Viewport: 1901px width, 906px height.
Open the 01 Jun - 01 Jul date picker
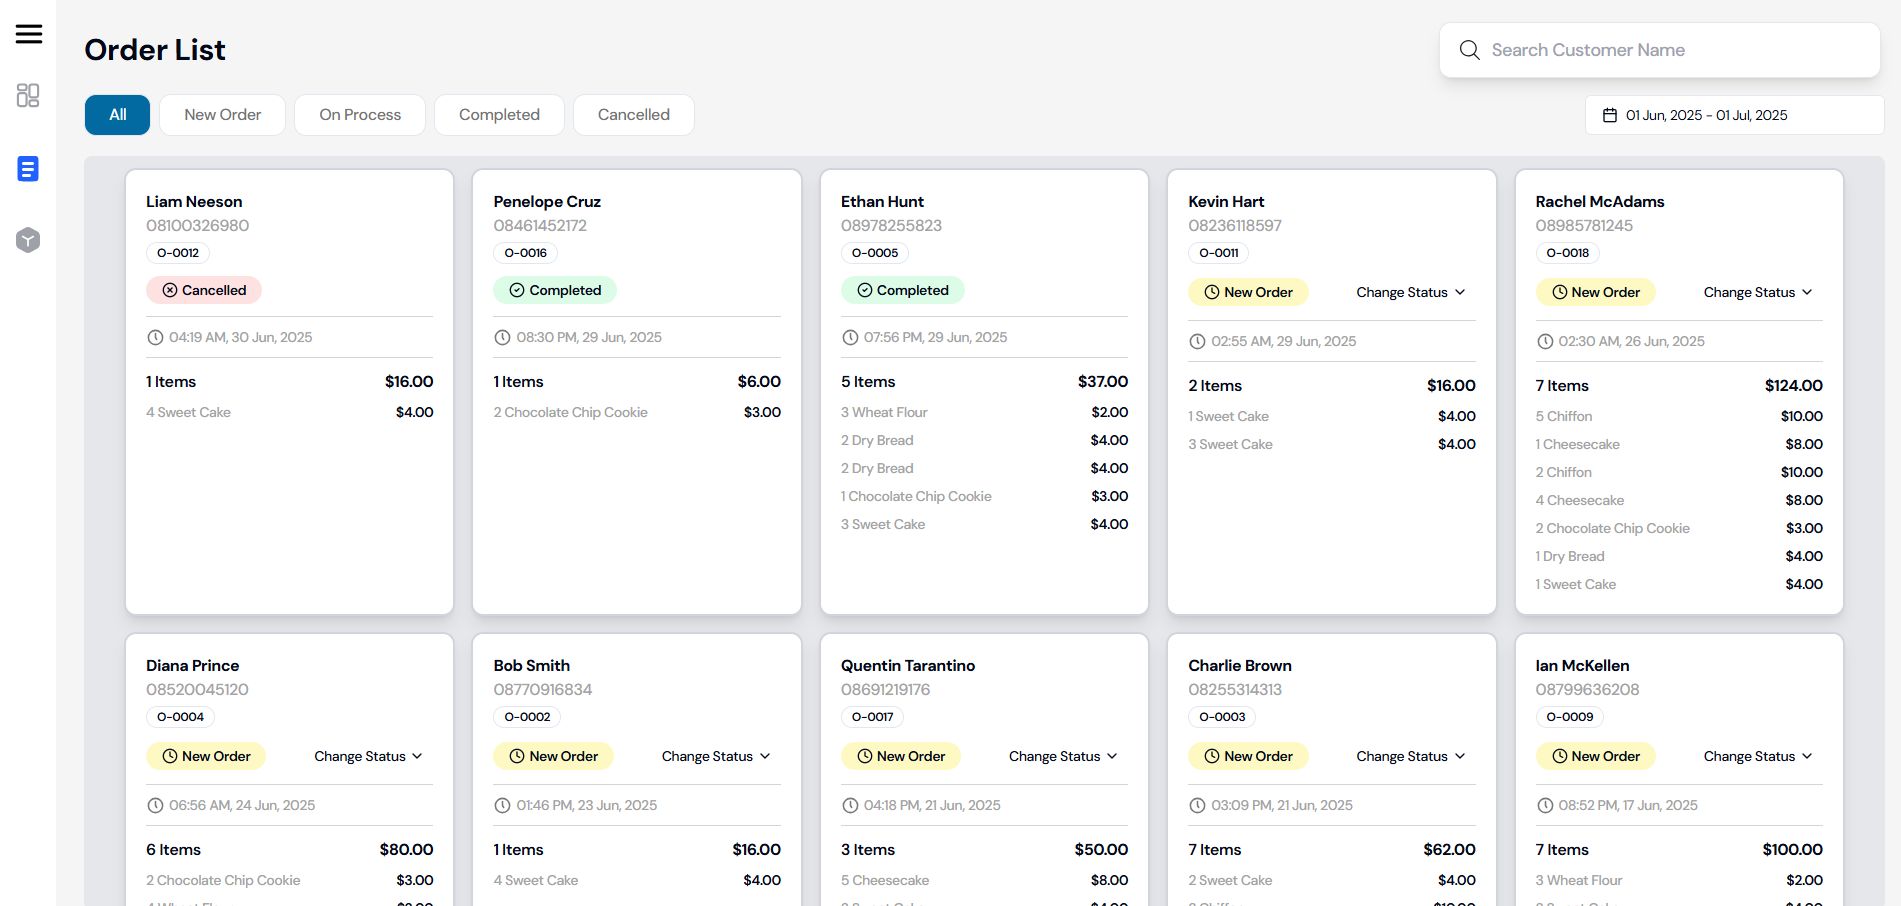point(1734,115)
